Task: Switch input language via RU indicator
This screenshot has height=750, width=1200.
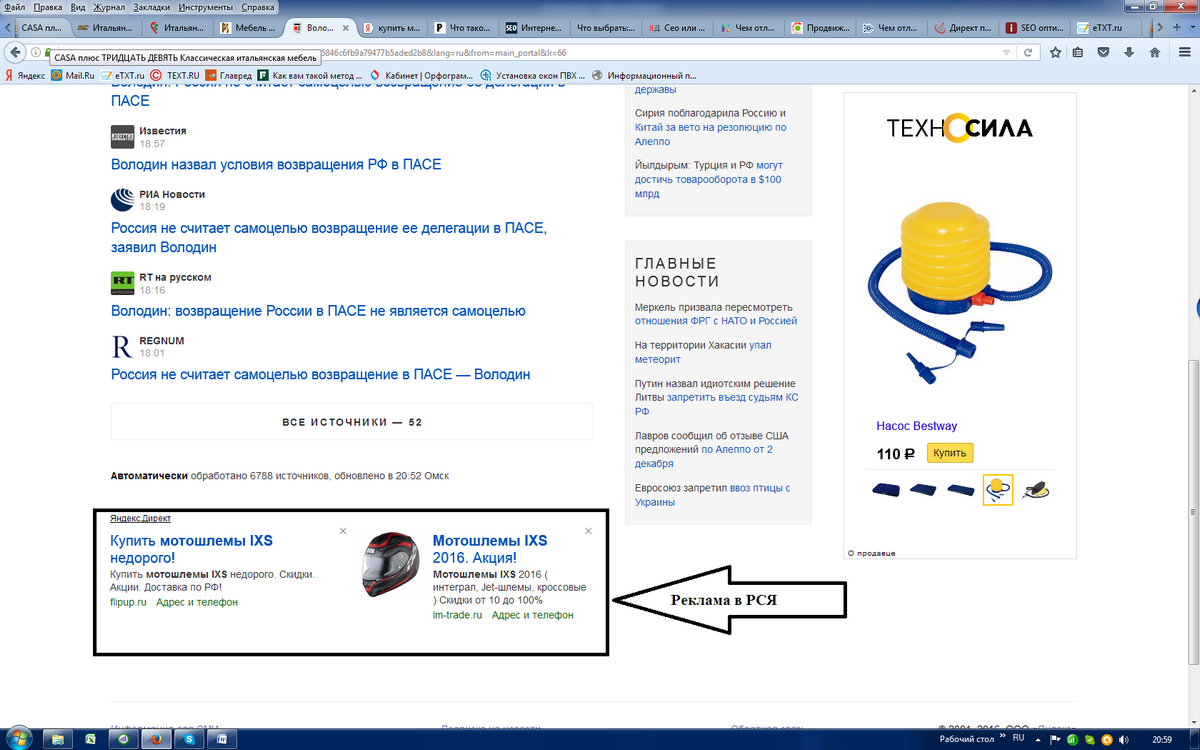Action: [x=1019, y=738]
